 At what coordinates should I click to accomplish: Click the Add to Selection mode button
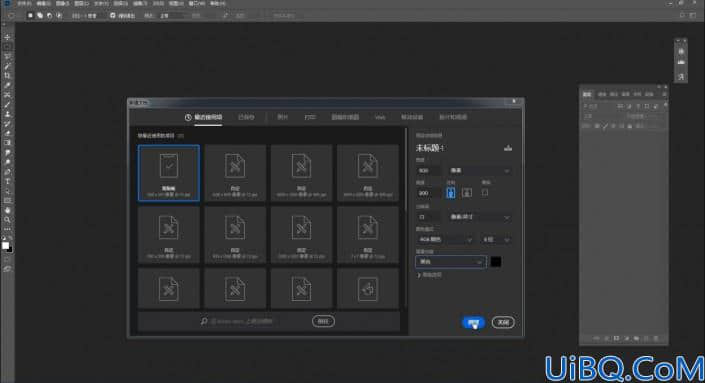[40, 15]
